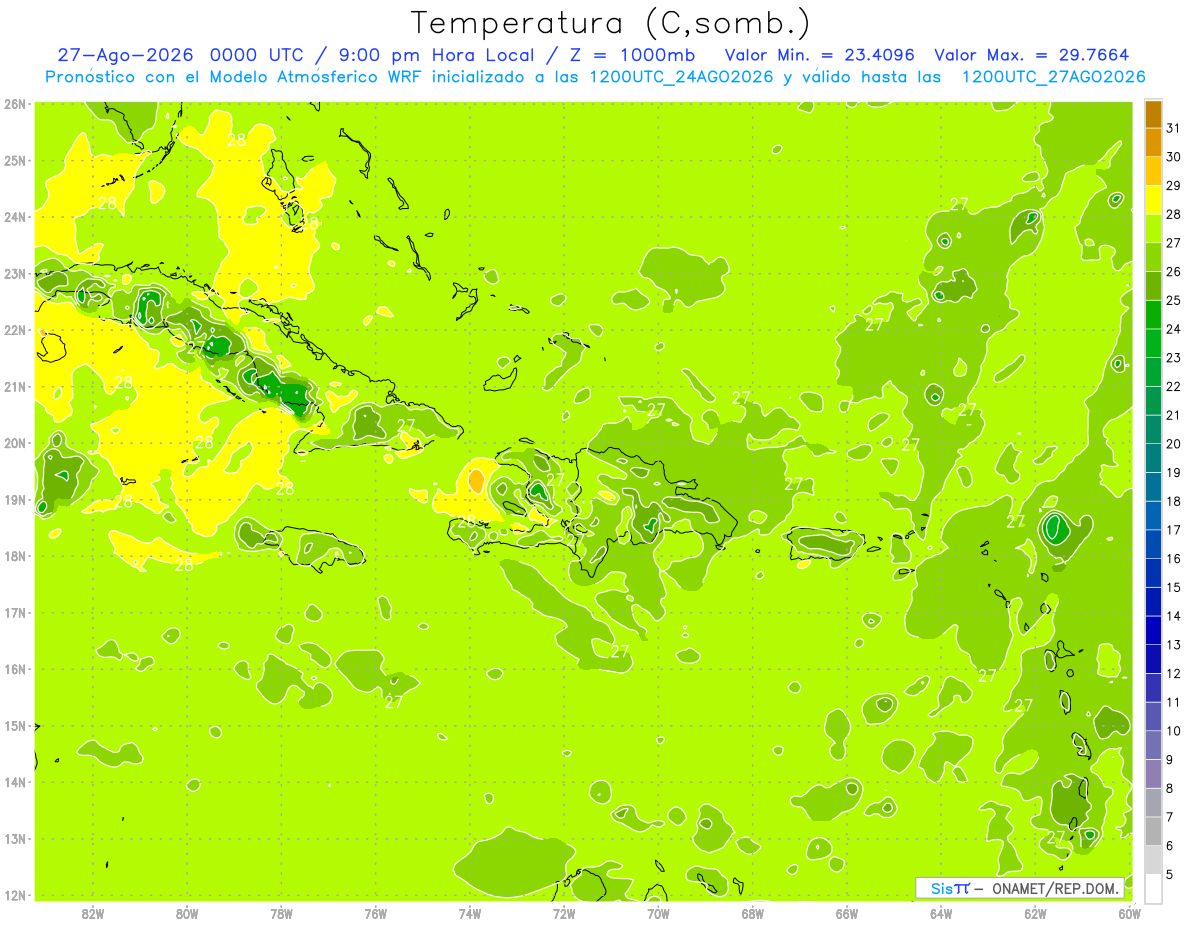The height and width of the screenshot is (927, 1200).
Task: Click the '13N' latitude label
Action: tap(15, 838)
